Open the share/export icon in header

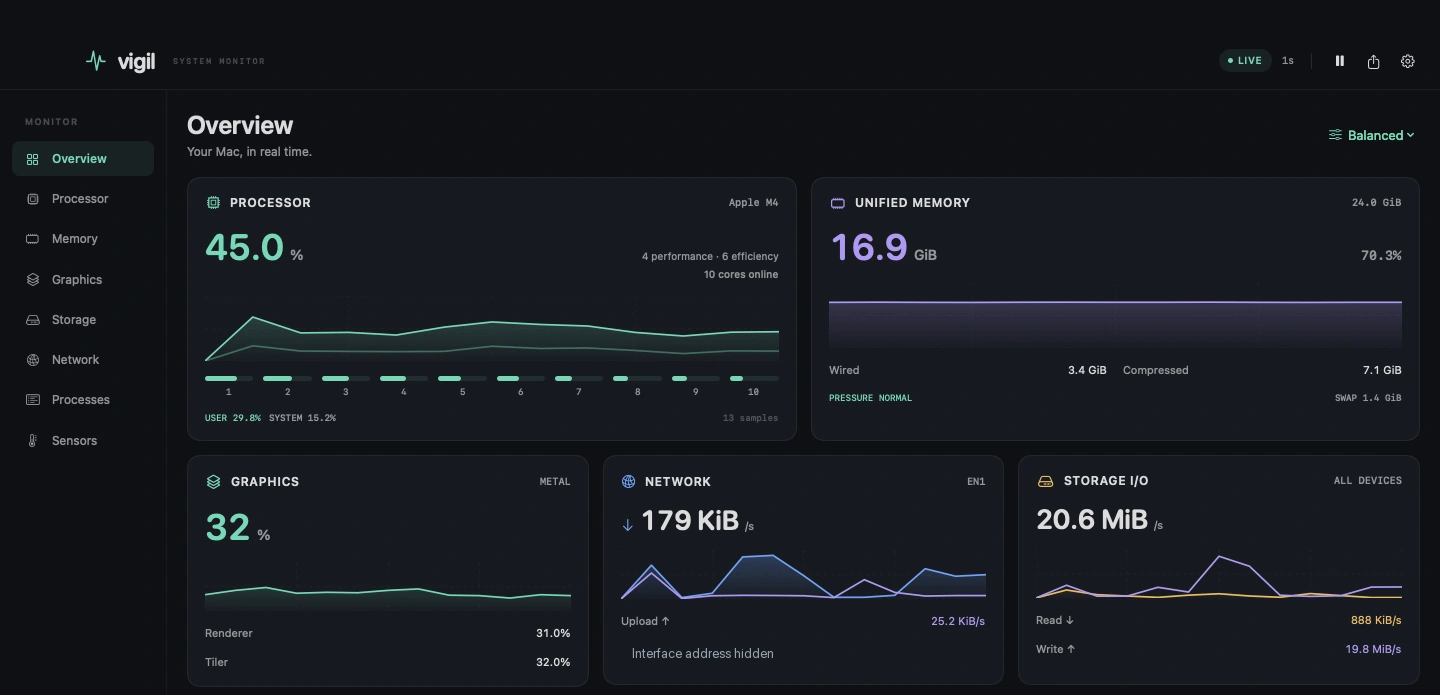pyautogui.click(x=1374, y=61)
